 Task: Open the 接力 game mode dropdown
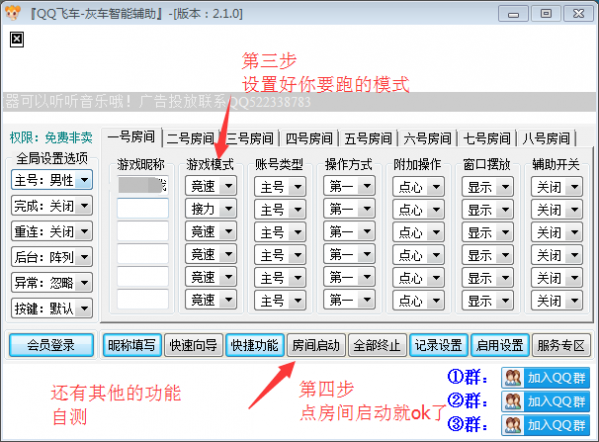point(211,209)
